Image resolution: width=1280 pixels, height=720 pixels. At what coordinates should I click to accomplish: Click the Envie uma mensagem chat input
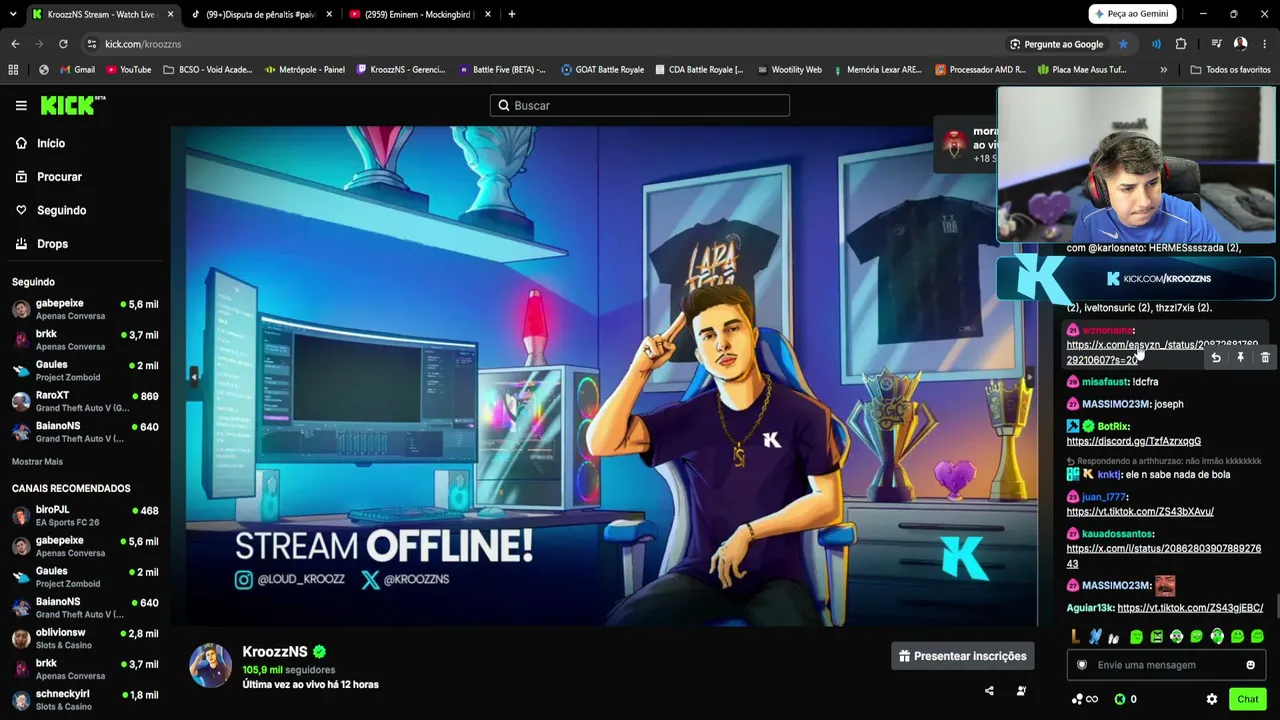click(1166, 665)
